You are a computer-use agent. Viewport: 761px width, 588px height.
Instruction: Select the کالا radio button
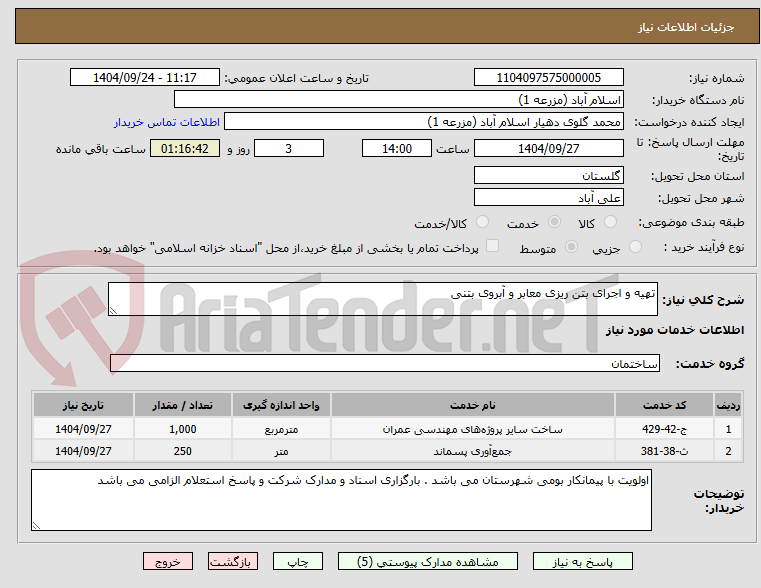pyautogui.click(x=610, y=222)
